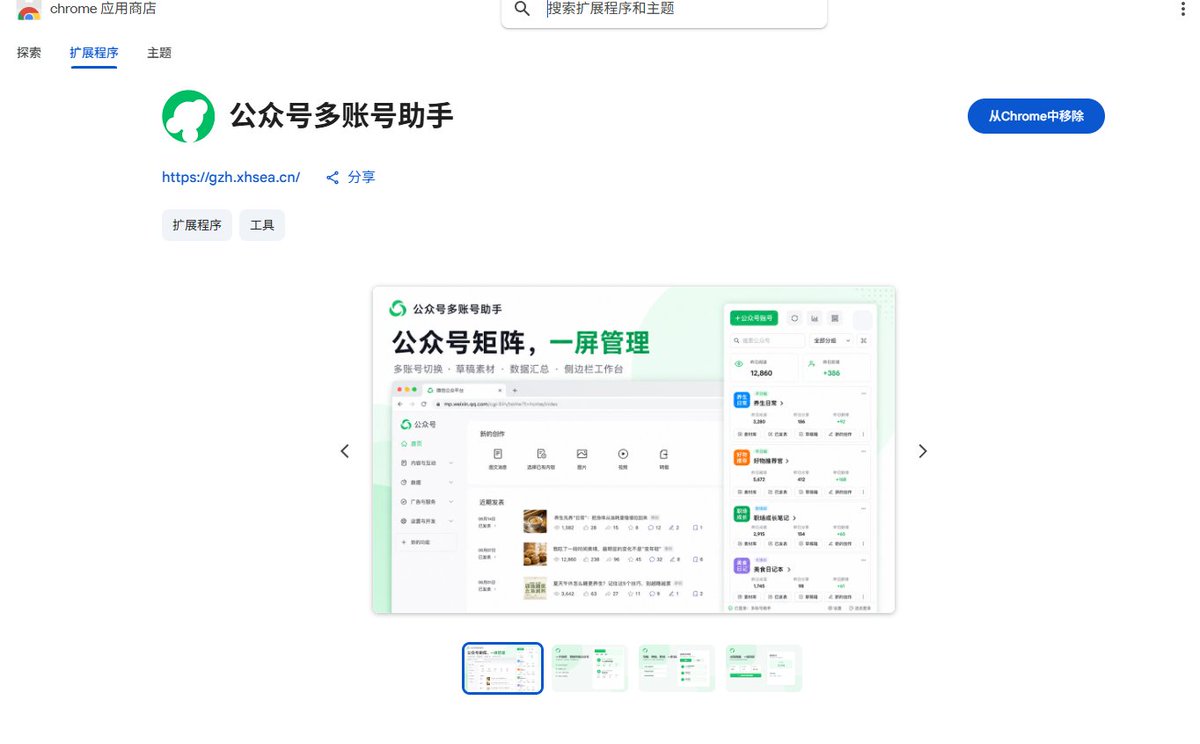Open the three-dot menu at top right

(x=1184, y=9)
